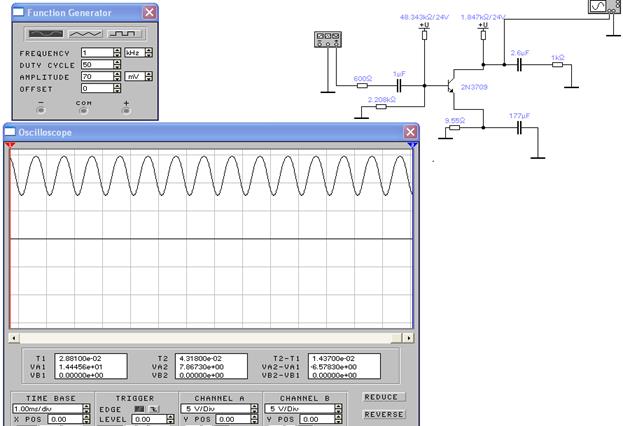
Task: Click the function generator COM terminal
Action: tap(83, 110)
